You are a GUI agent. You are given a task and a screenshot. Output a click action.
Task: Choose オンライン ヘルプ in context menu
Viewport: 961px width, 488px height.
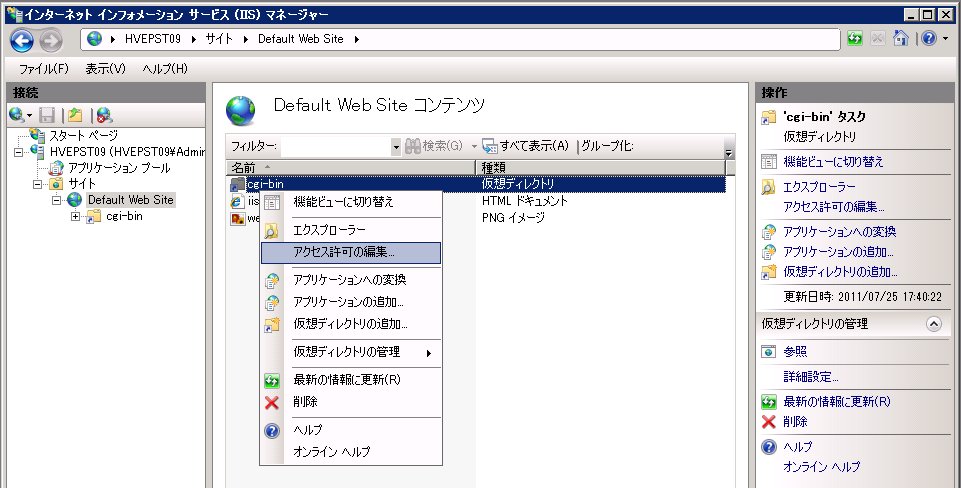coord(351,452)
